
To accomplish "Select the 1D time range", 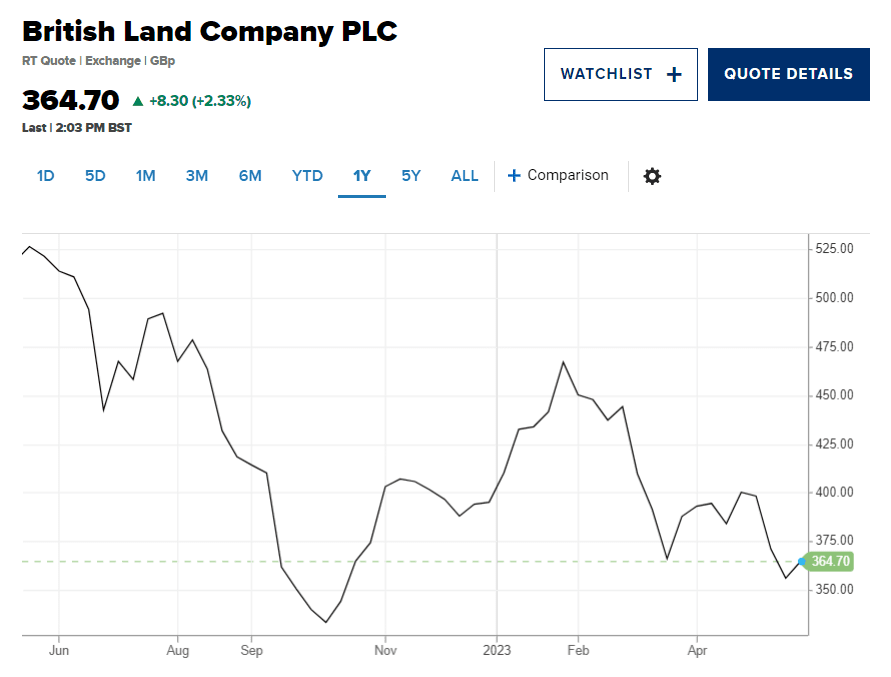I will coord(45,176).
